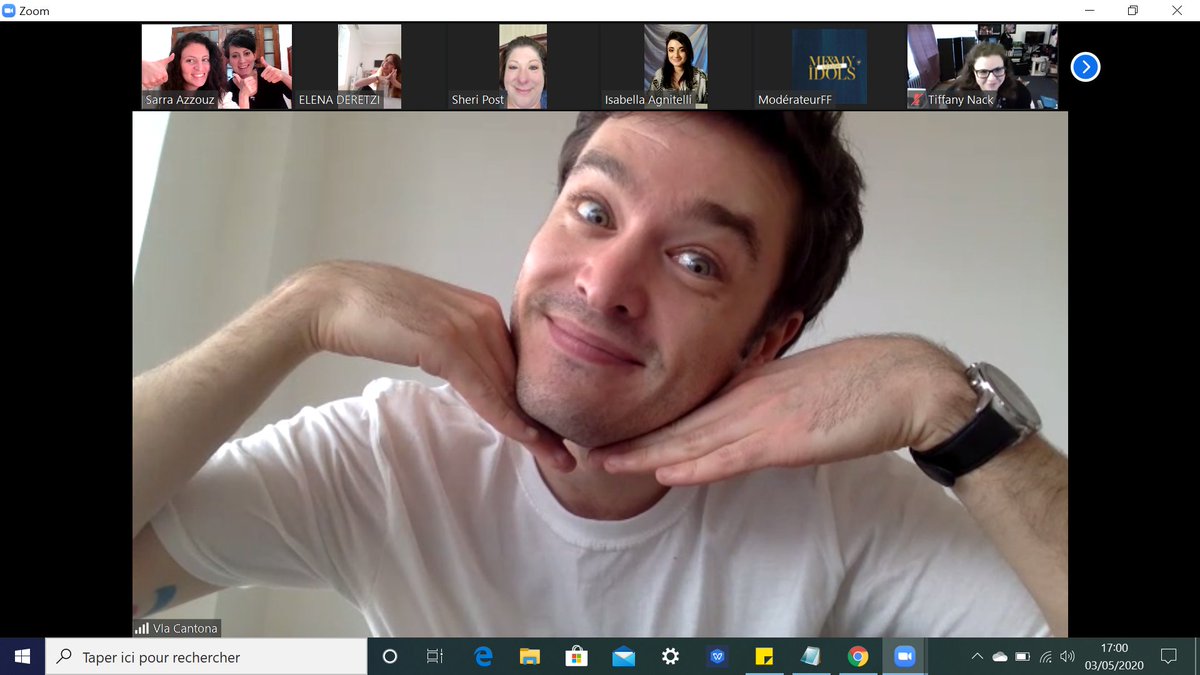Click the Vla Cantona name label
Viewport: 1200px width, 675px height.
[x=185, y=629]
